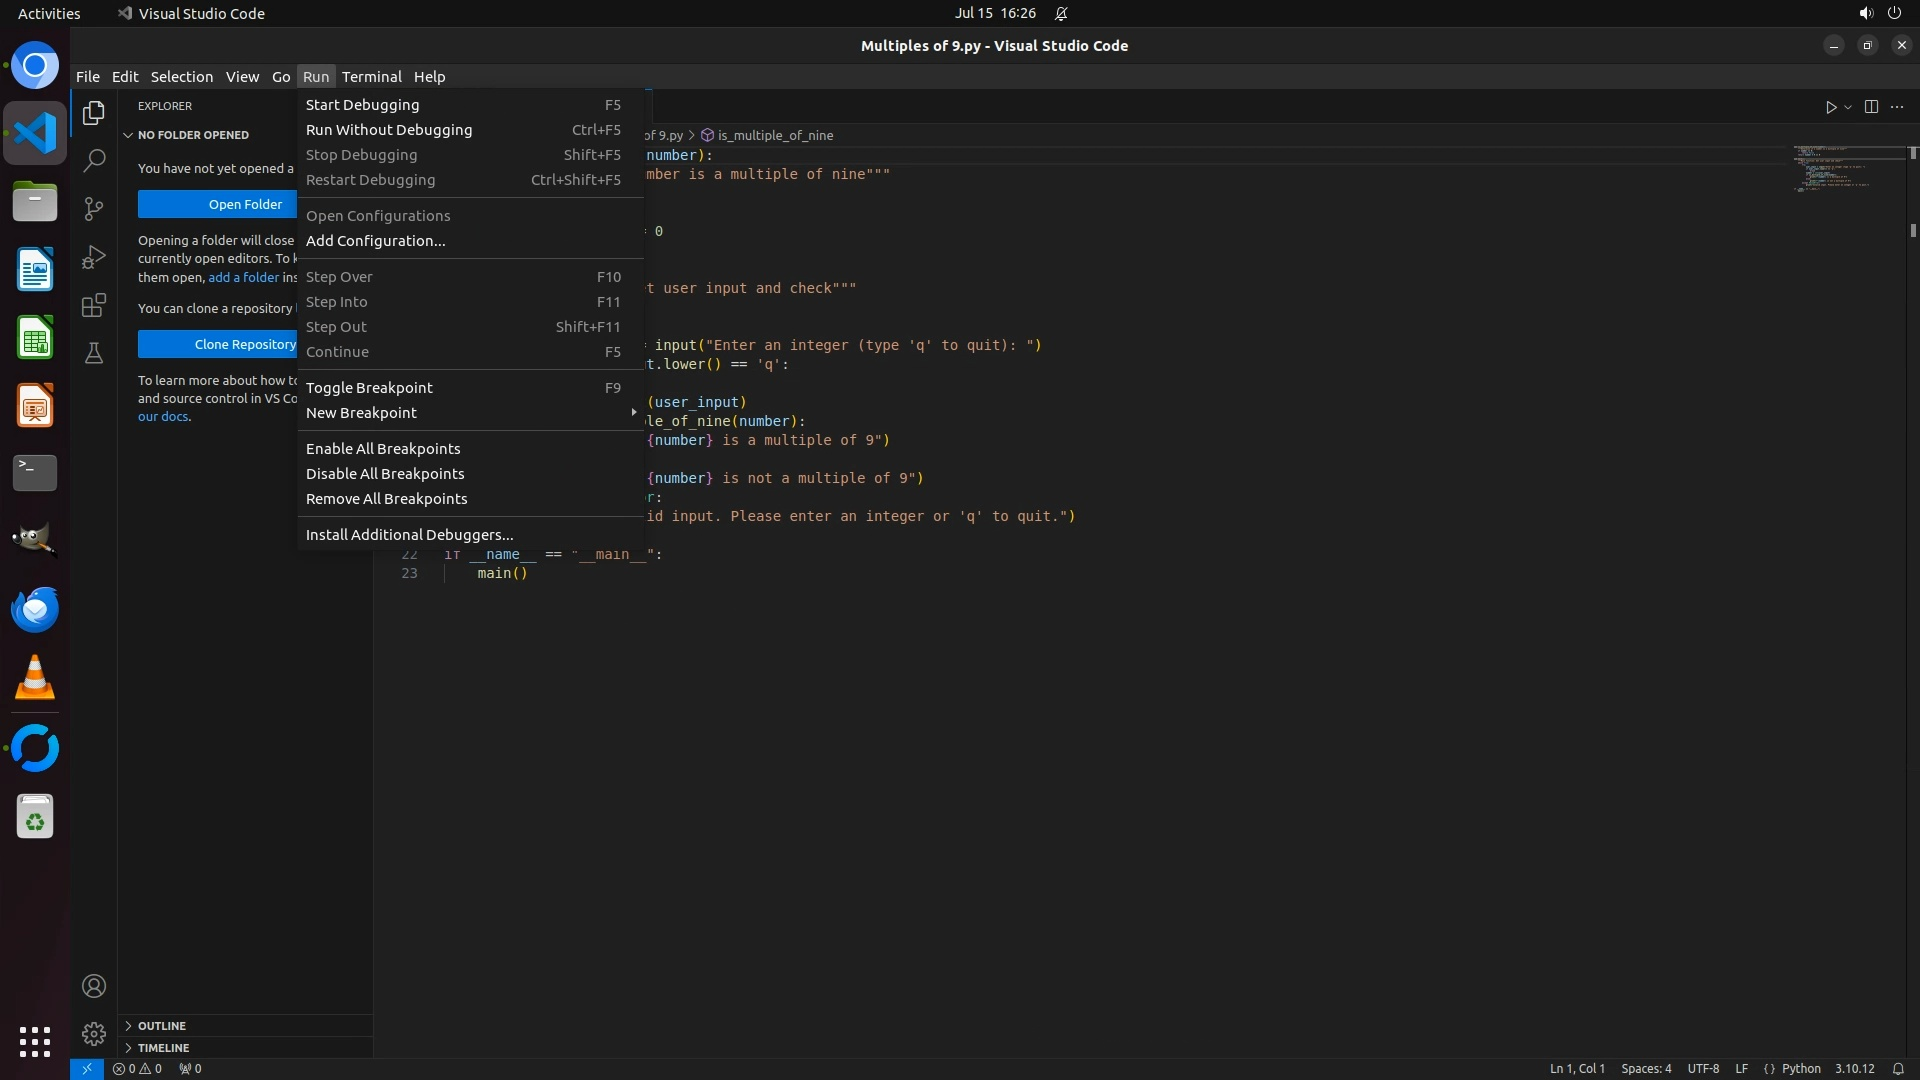Select Enable All Breakpoints menu entry
The image size is (1920, 1080).
tap(383, 449)
